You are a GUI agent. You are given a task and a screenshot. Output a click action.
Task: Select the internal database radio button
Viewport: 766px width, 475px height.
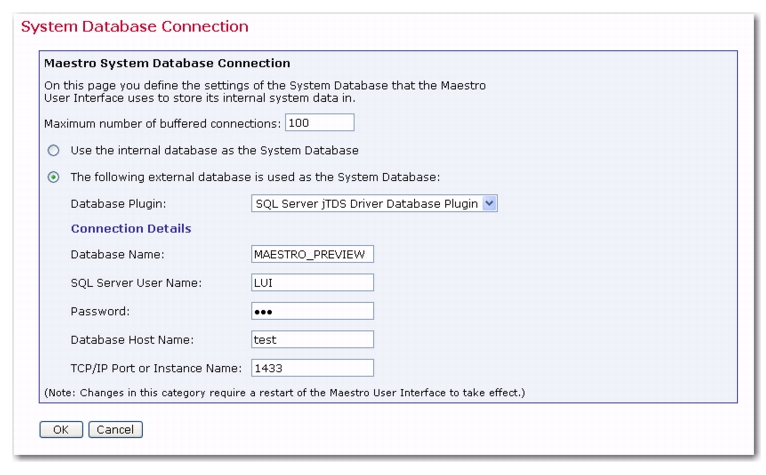click(x=53, y=151)
